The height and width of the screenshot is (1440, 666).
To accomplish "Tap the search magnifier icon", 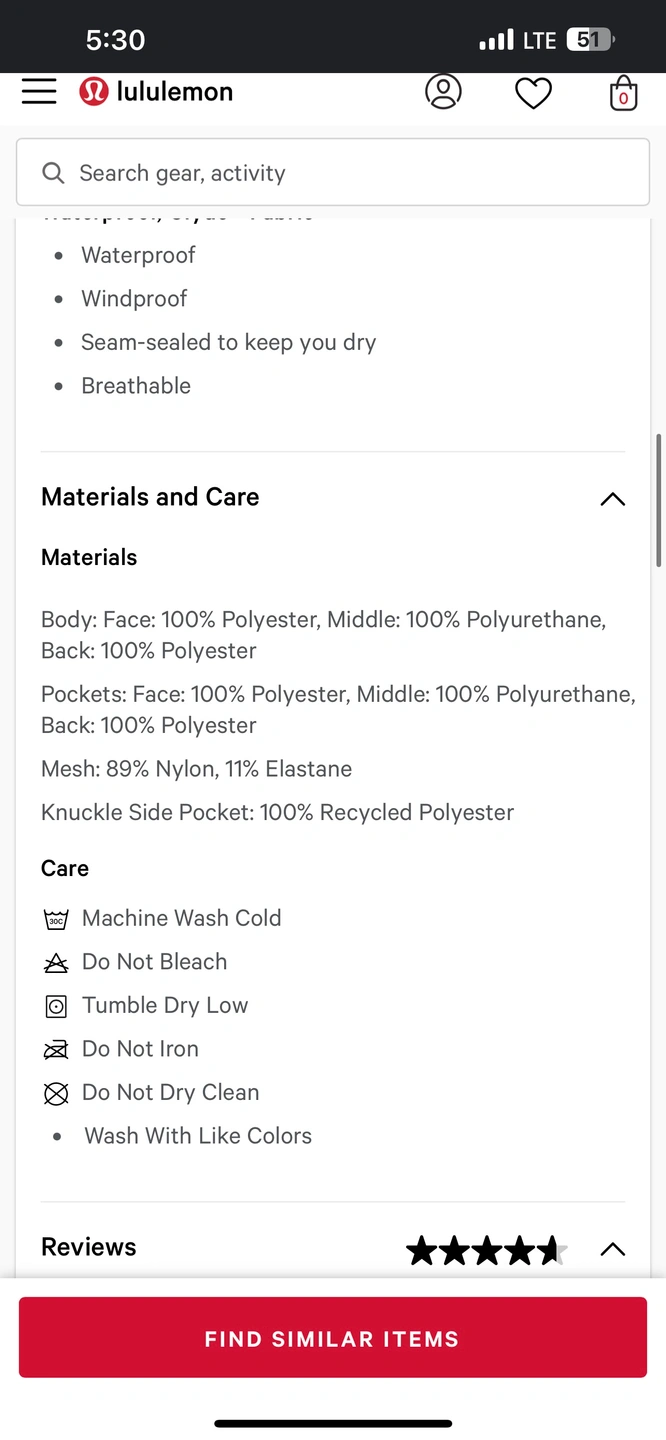I will point(53,173).
